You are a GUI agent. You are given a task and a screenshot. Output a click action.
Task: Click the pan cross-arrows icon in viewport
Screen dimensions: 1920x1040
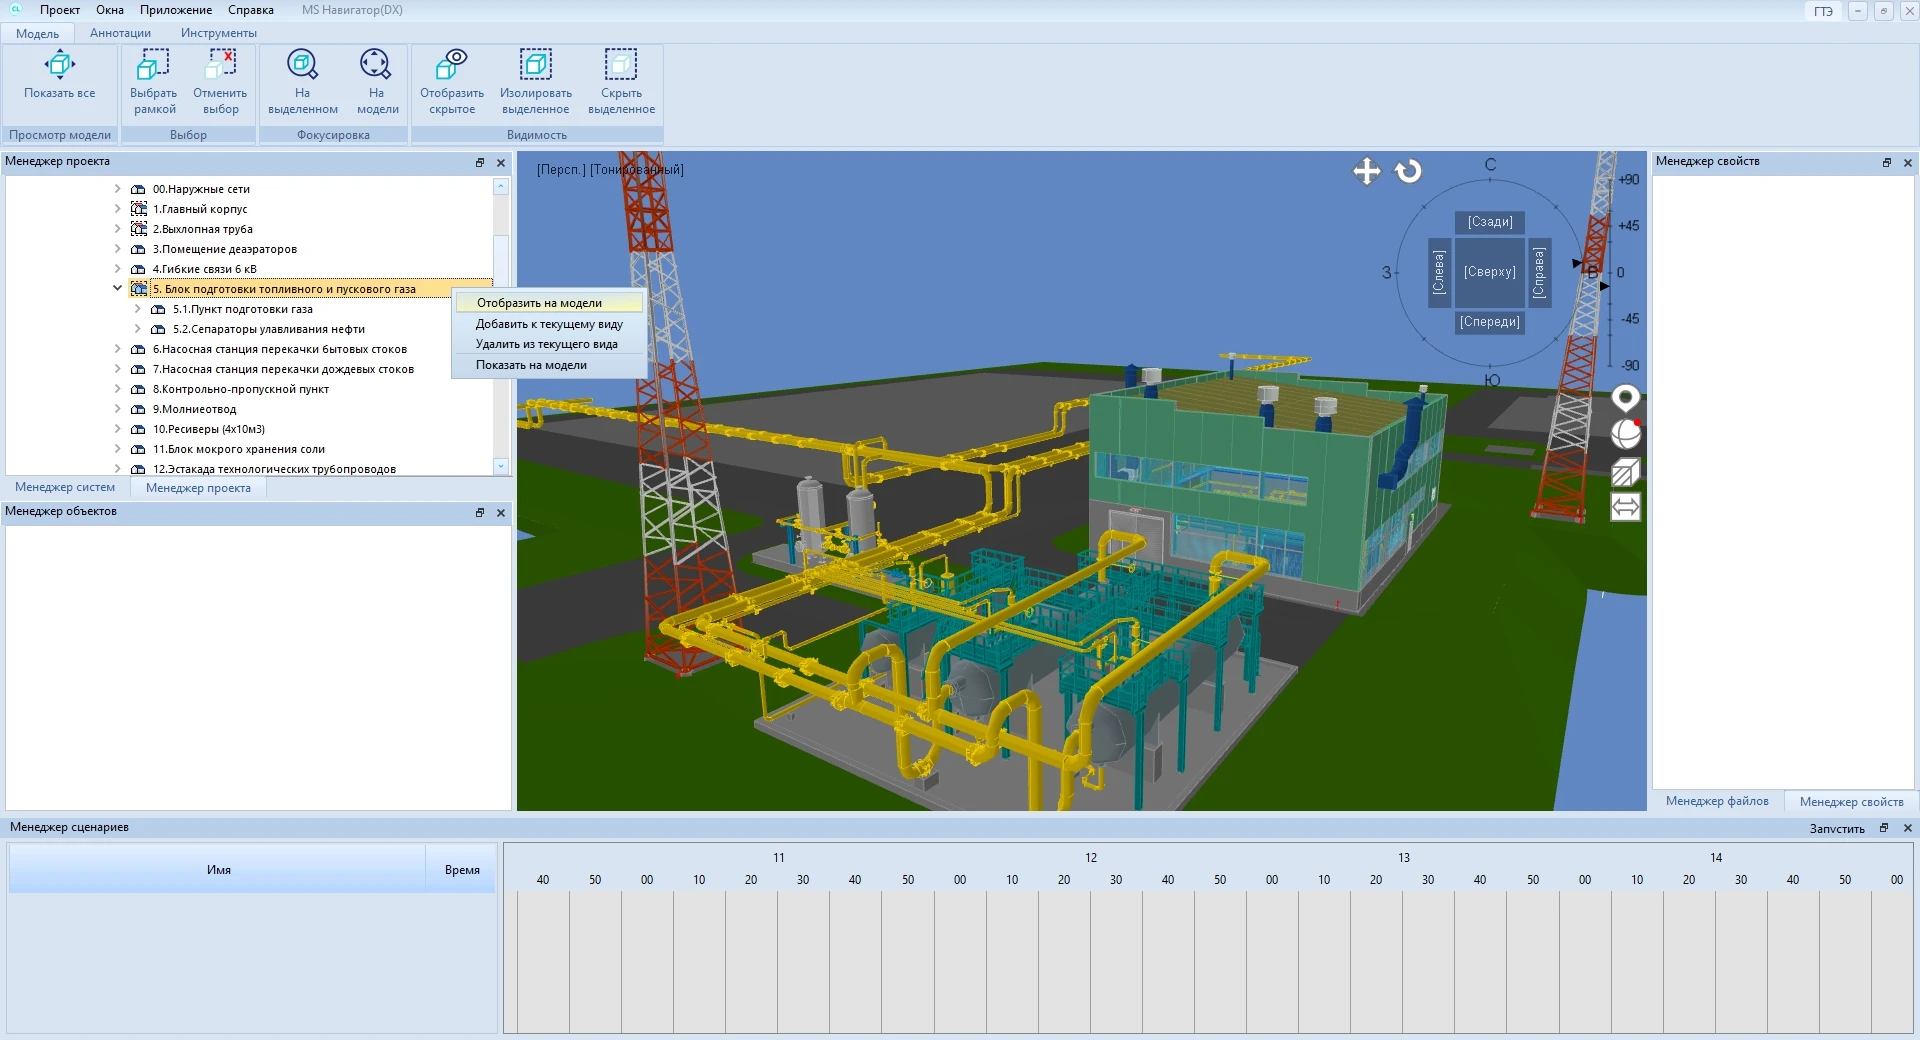1366,171
